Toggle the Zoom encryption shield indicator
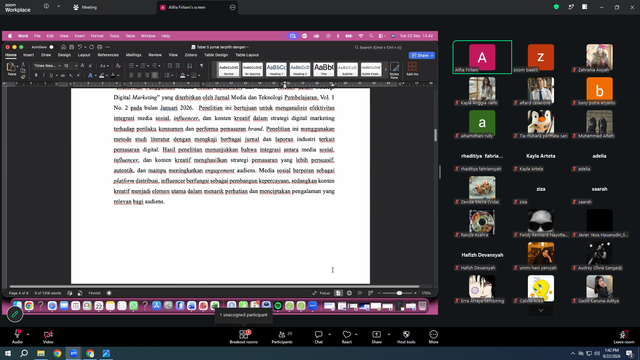This screenshot has height=360, width=640. pos(556,7)
